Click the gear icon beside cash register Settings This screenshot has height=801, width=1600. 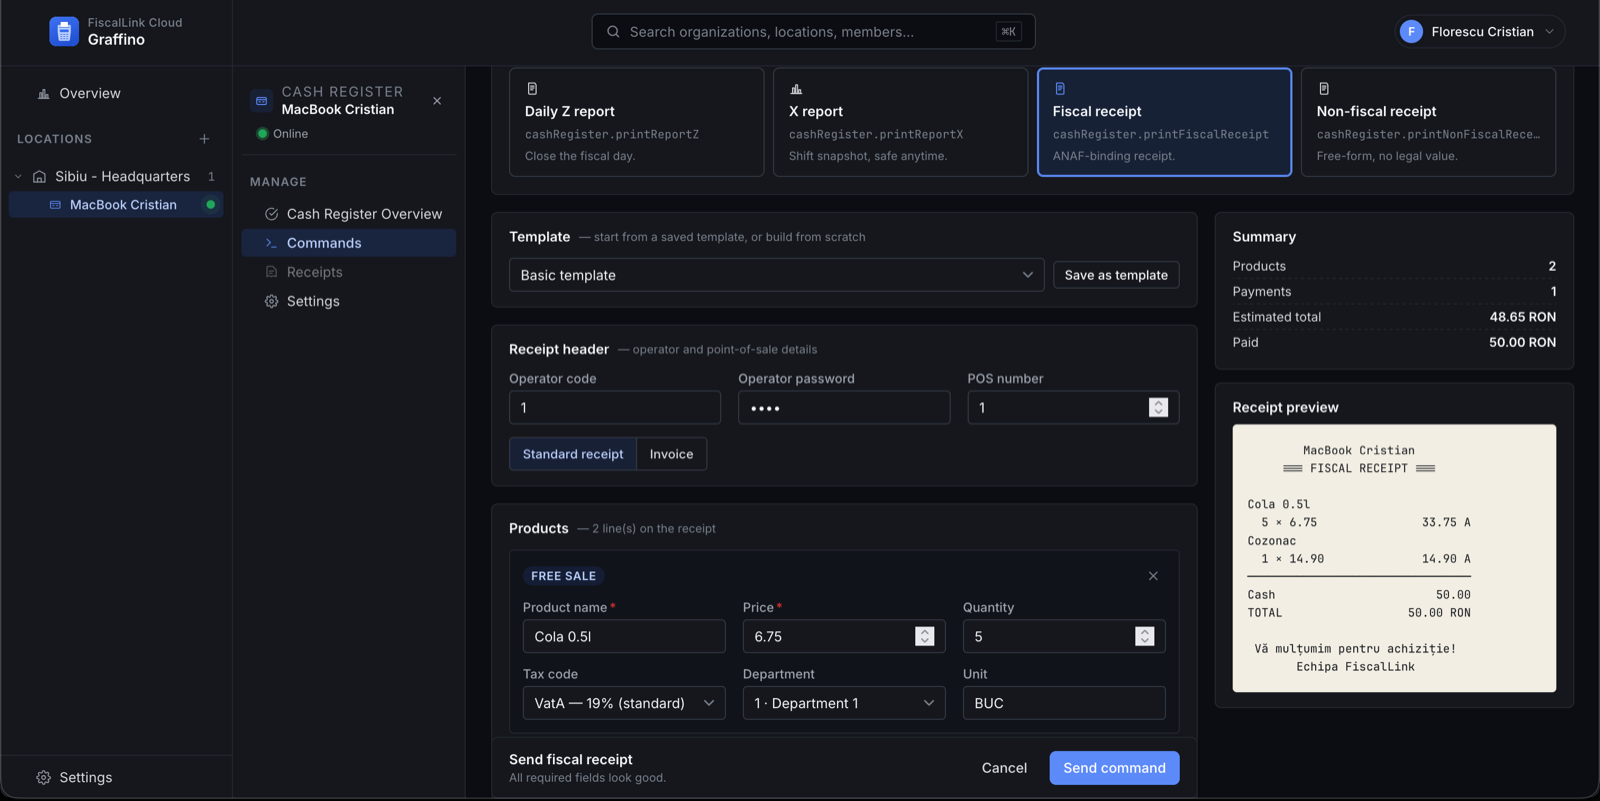(x=271, y=301)
